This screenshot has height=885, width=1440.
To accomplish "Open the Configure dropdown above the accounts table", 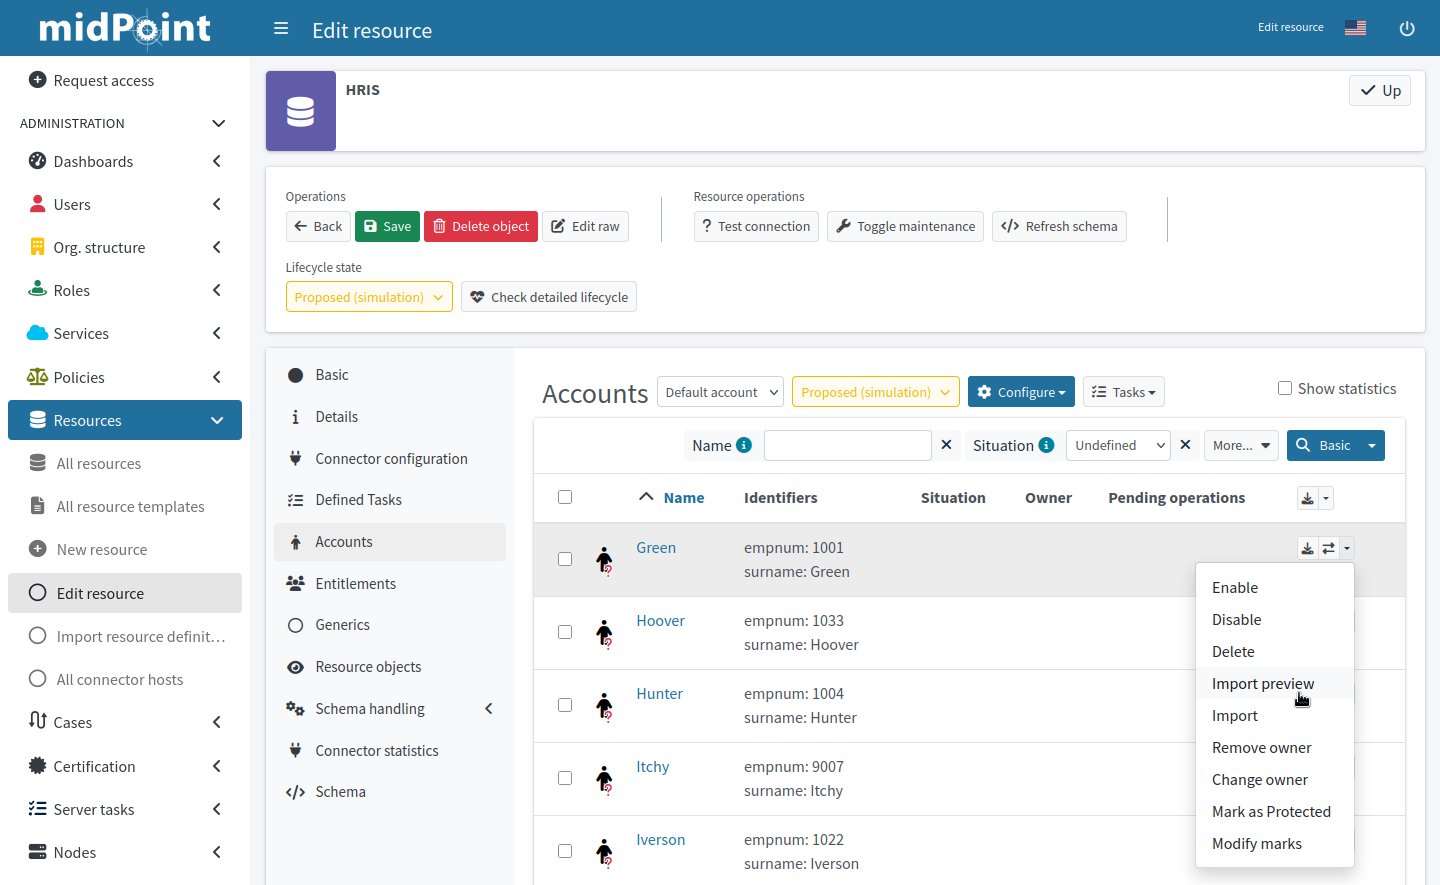I will click(x=1021, y=391).
